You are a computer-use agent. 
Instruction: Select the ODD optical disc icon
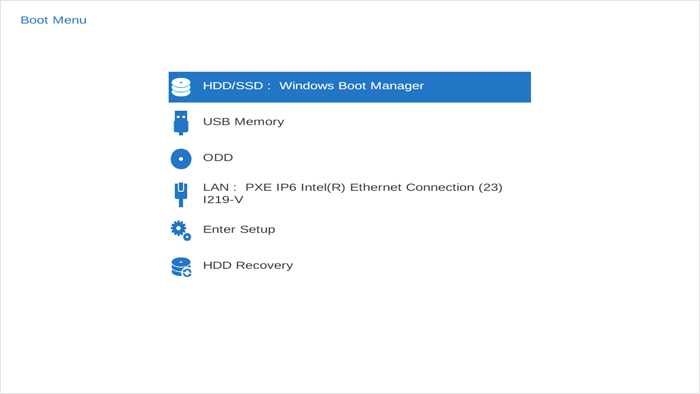click(181, 159)
